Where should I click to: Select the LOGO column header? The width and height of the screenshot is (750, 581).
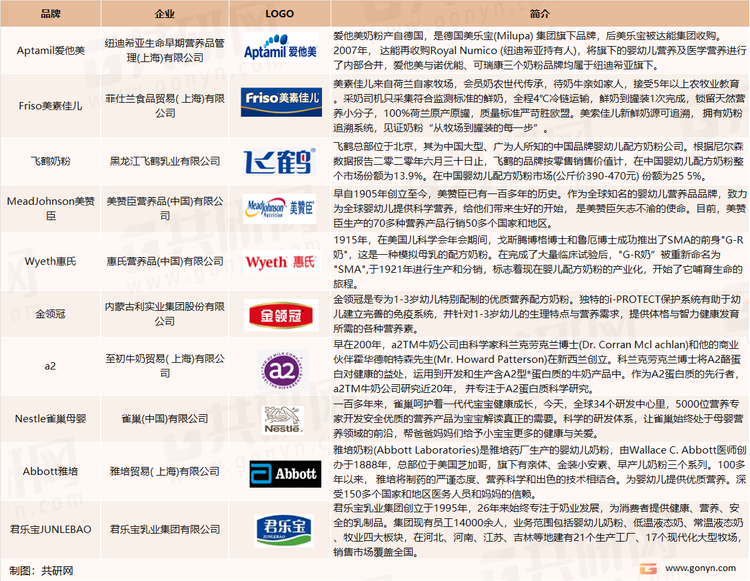click(280, 13)
